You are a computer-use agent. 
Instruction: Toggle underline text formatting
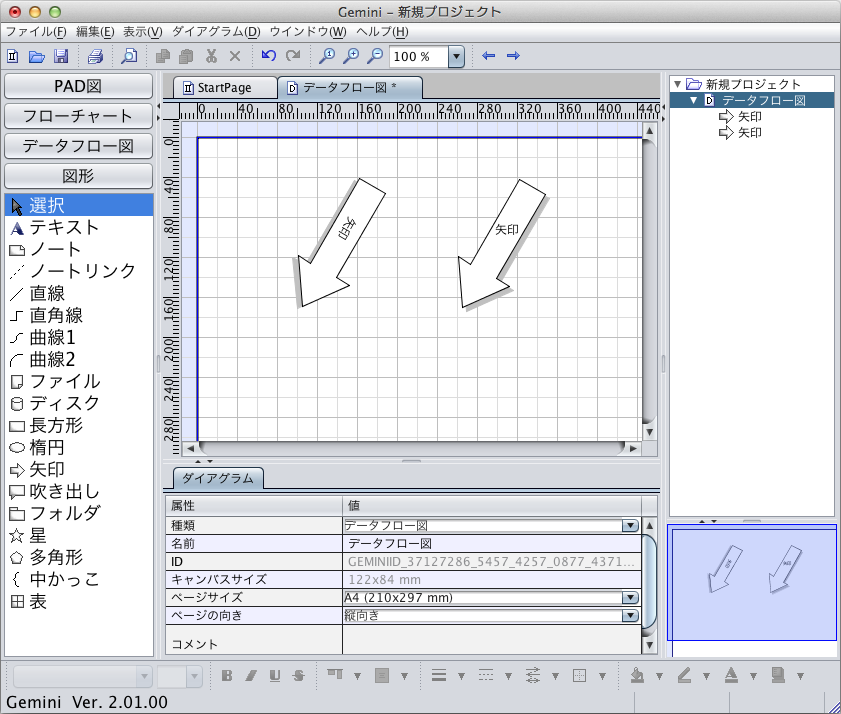[x=275, y=675]
